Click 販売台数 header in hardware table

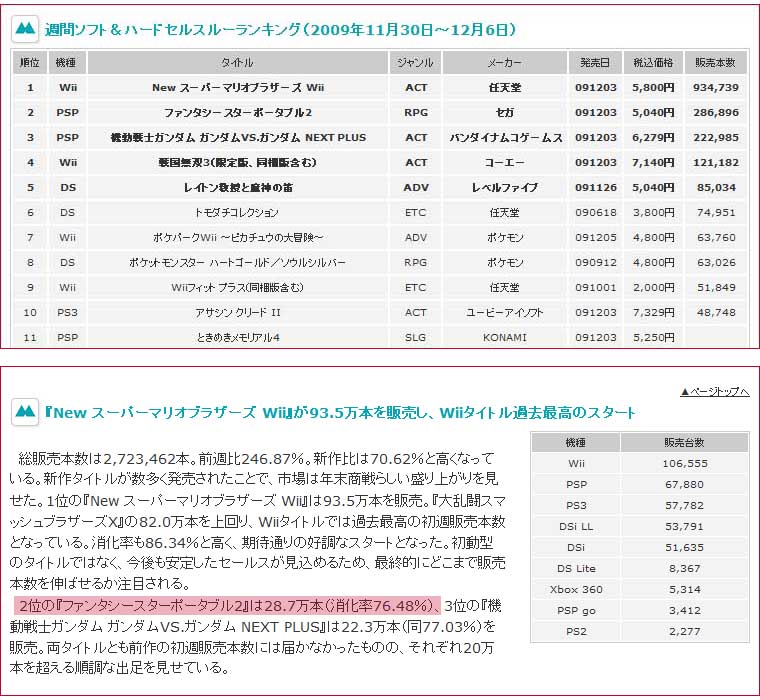tap(684, 442)
